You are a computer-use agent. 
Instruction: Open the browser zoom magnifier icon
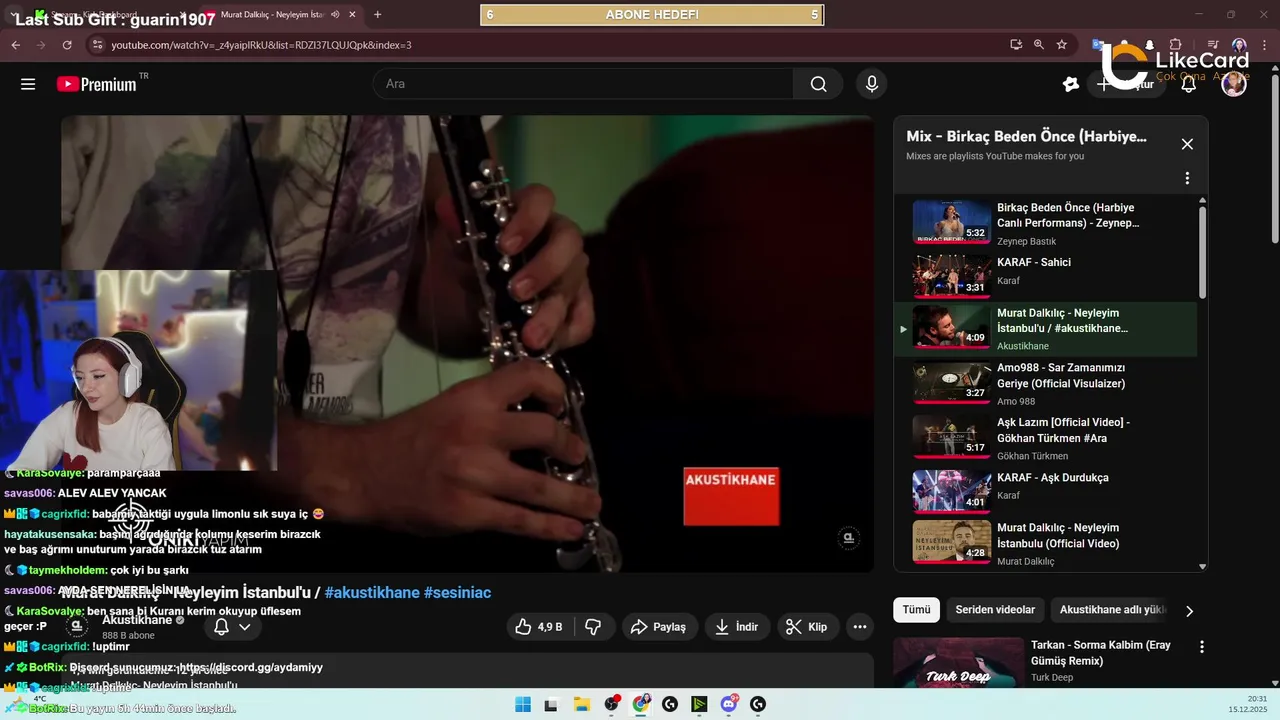tap(1039, 45)
